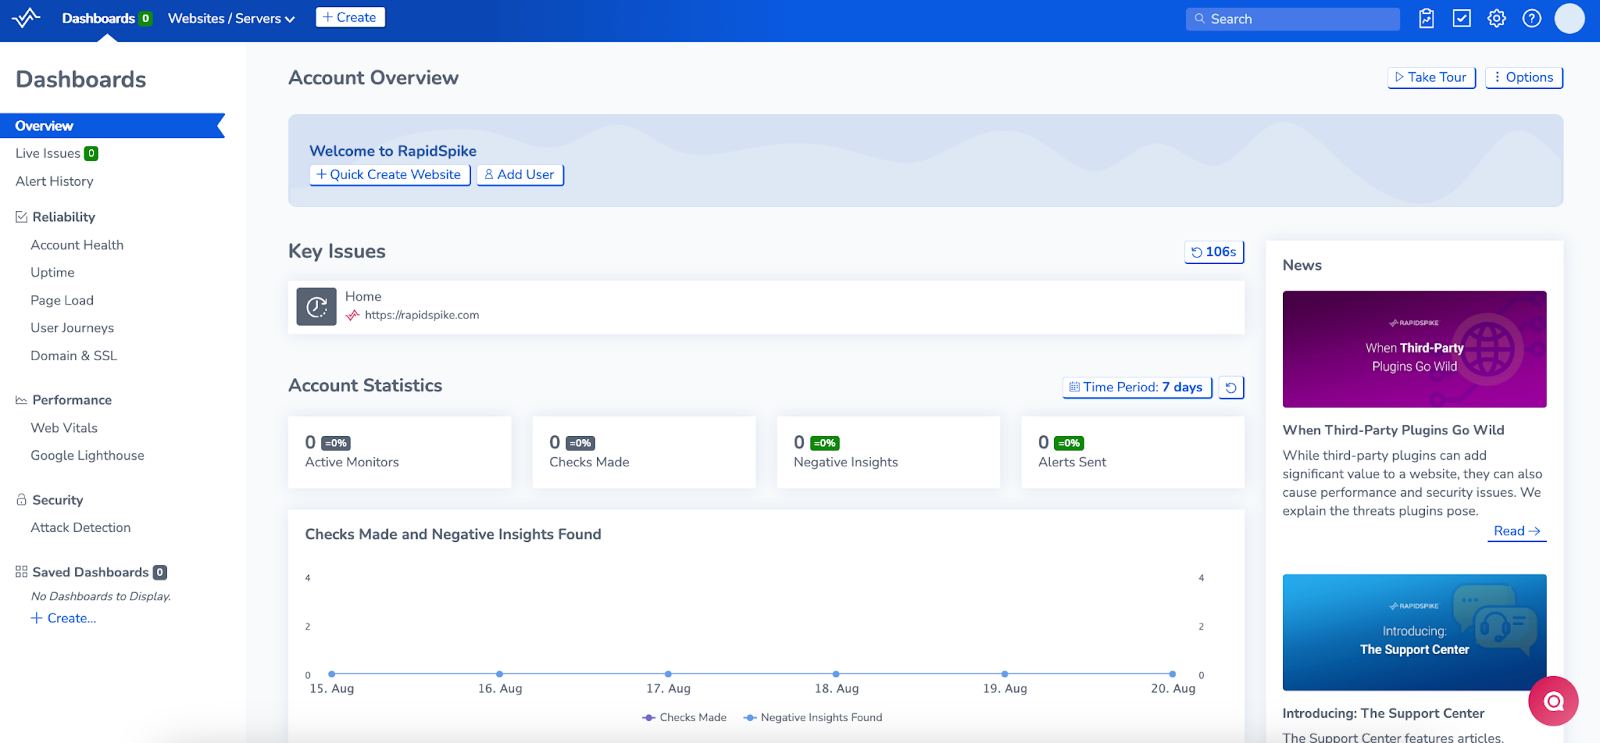Click Read link for plugins article
This screenshot has height=743, width=1600.
point(1517,531)
